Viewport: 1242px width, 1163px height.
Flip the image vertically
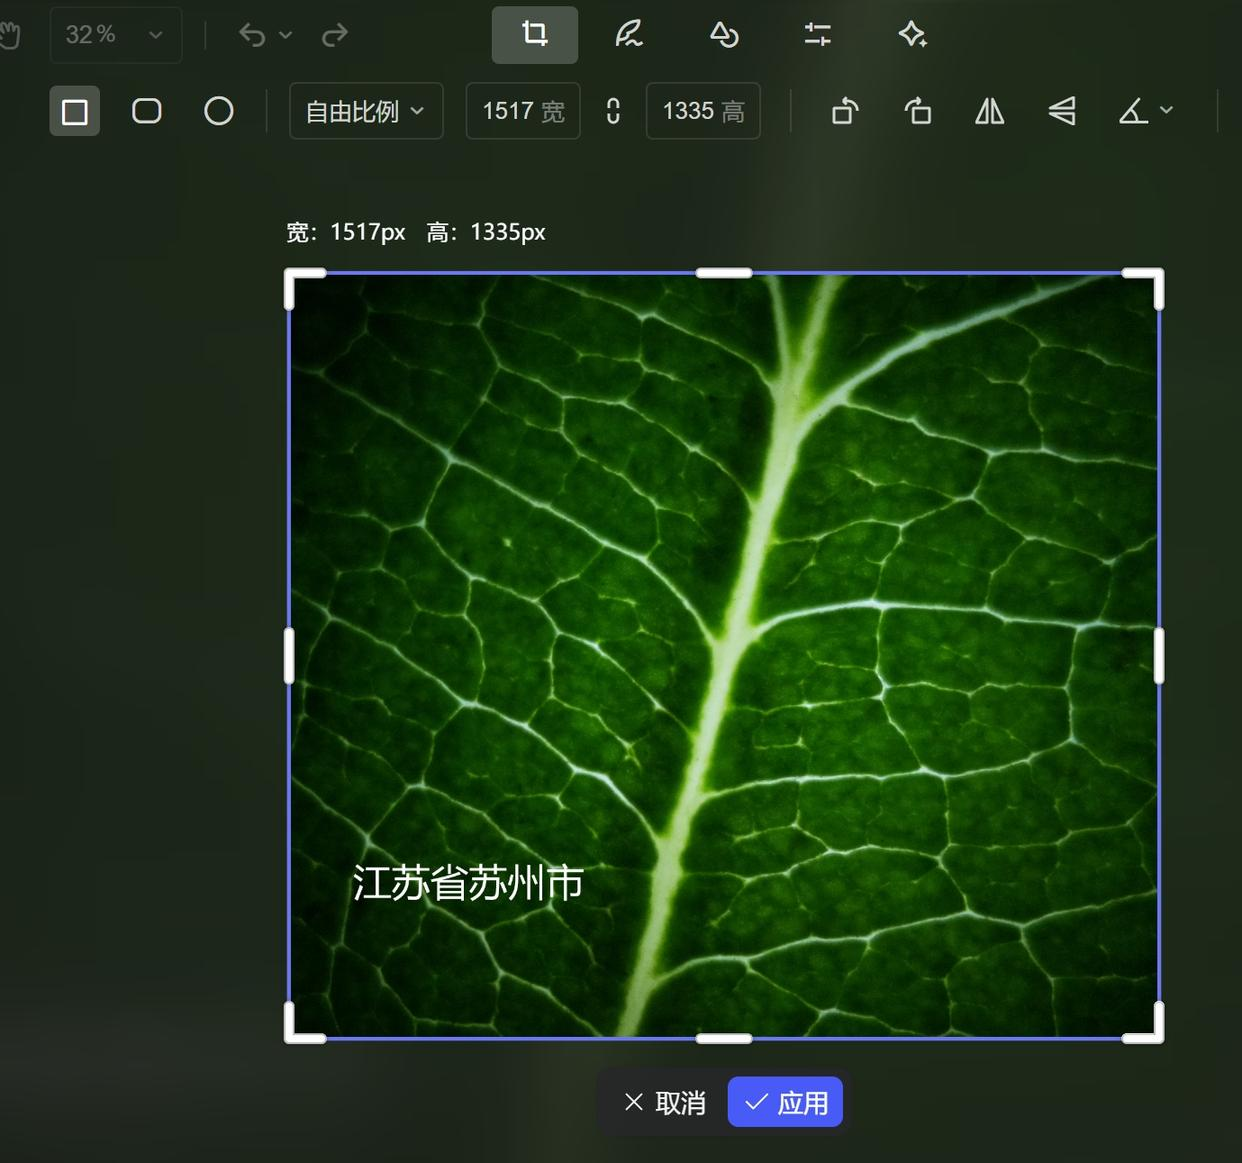pos(1062,111)
